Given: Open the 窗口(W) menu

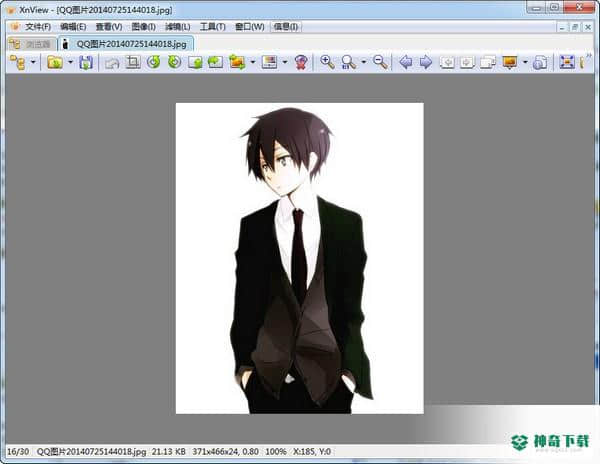Looking at the screenshot, I should click(x=249, y=27).
